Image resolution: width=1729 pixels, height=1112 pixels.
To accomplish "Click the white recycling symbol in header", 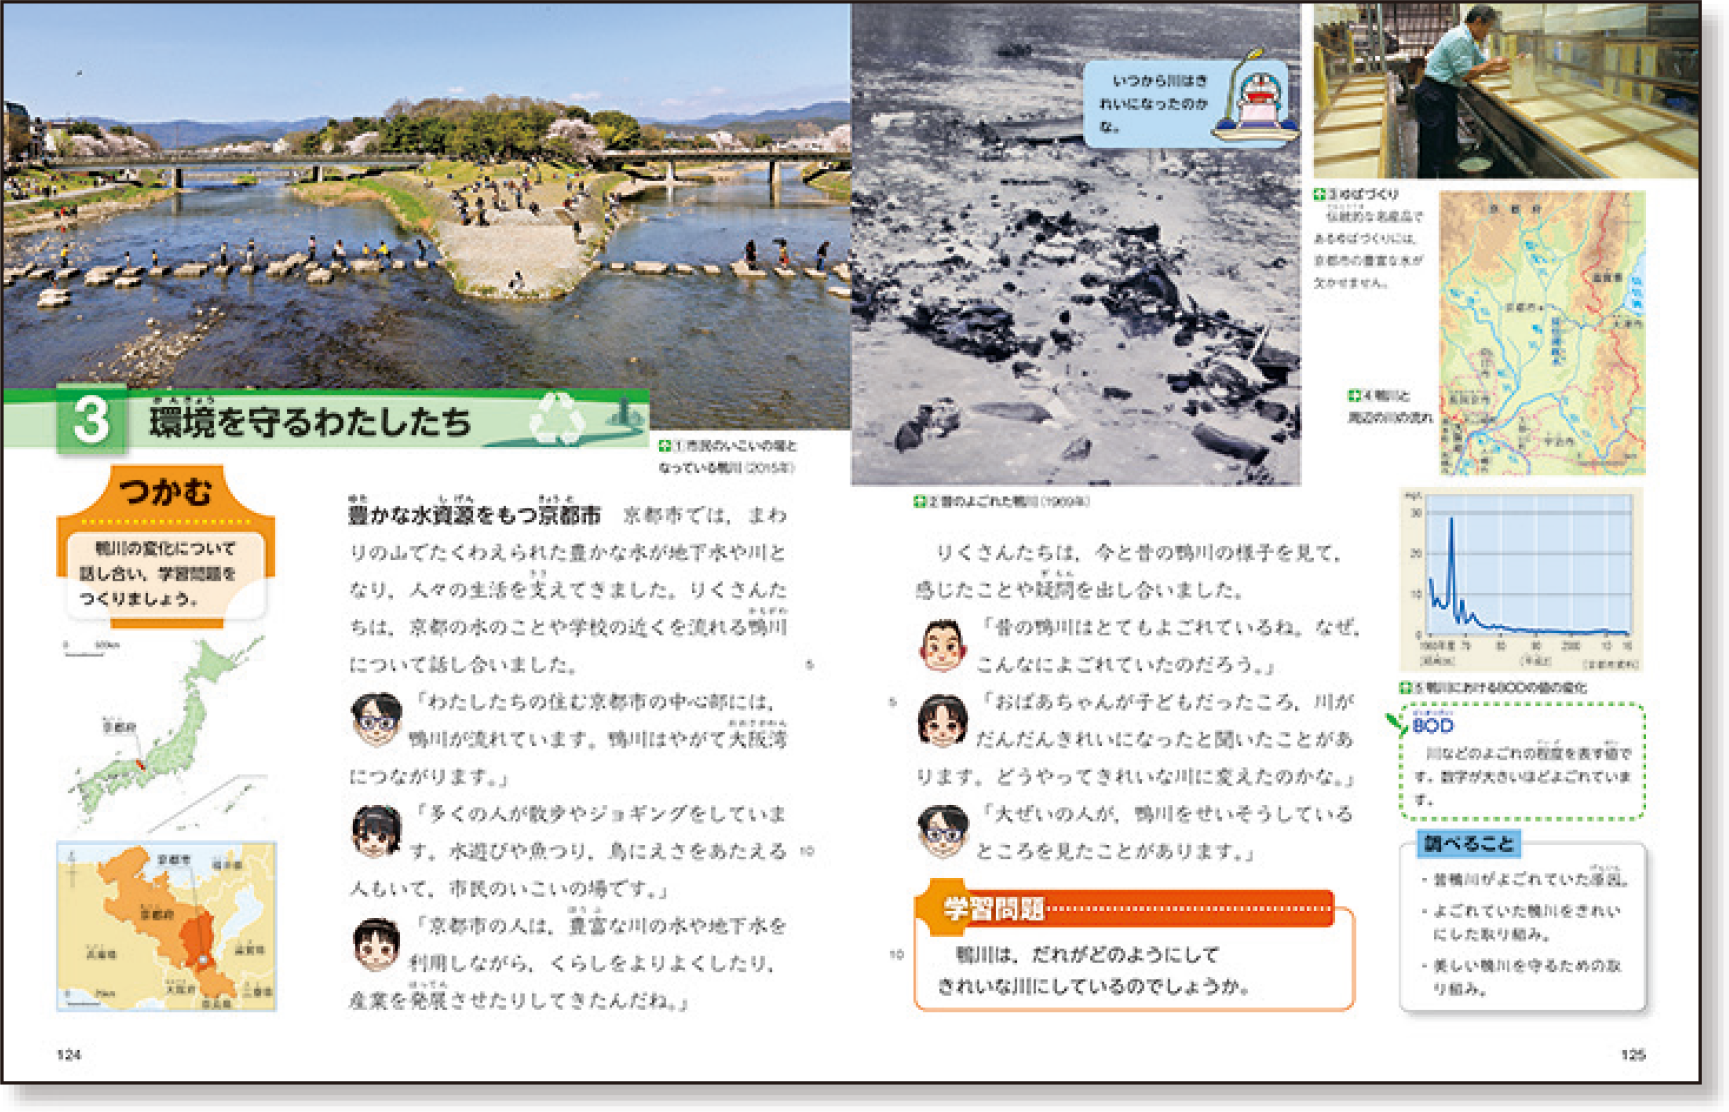I will point(557,419).
